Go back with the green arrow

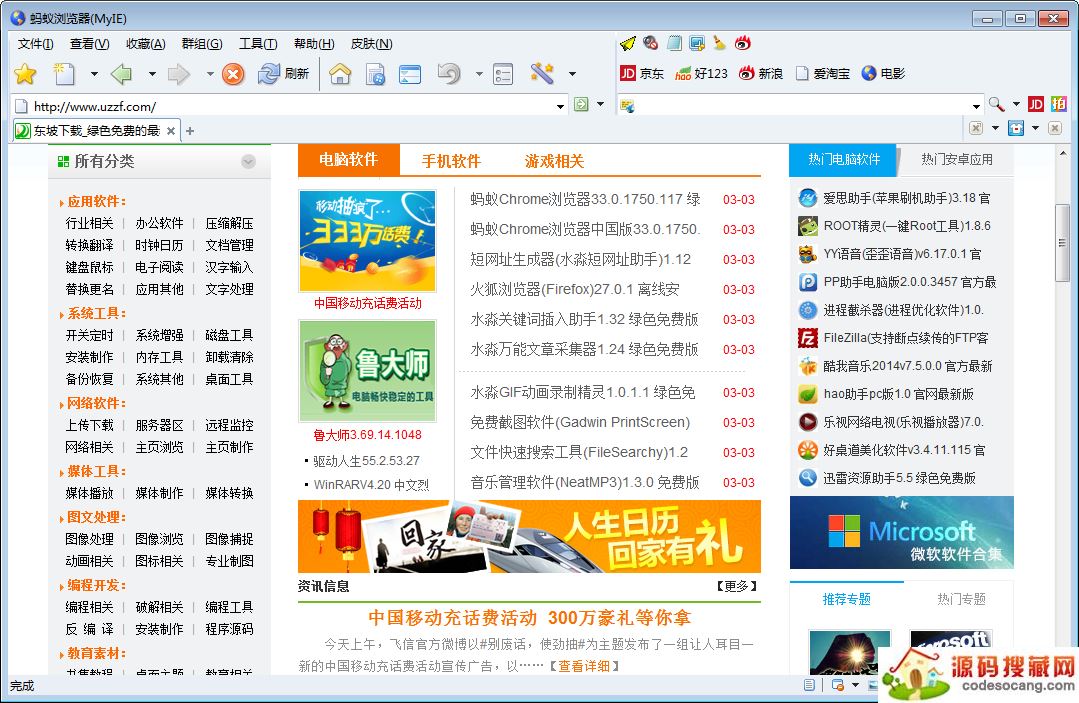(122, 73)
